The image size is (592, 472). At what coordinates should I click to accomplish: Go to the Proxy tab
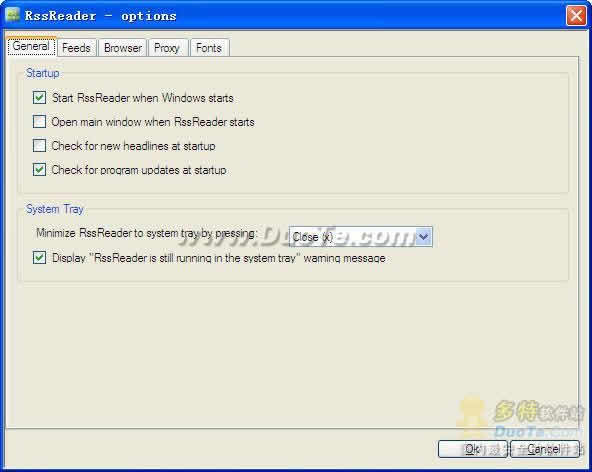coord(167,48)
